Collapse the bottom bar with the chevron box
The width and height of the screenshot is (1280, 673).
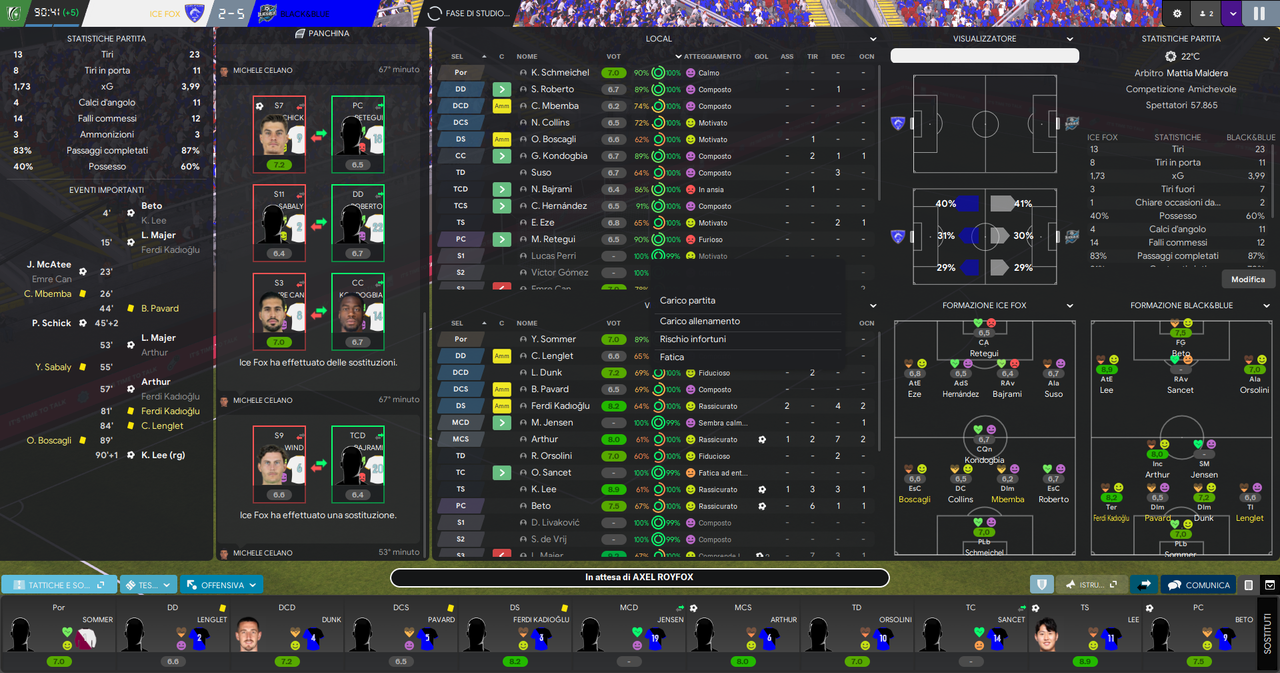click(1270, 585)
